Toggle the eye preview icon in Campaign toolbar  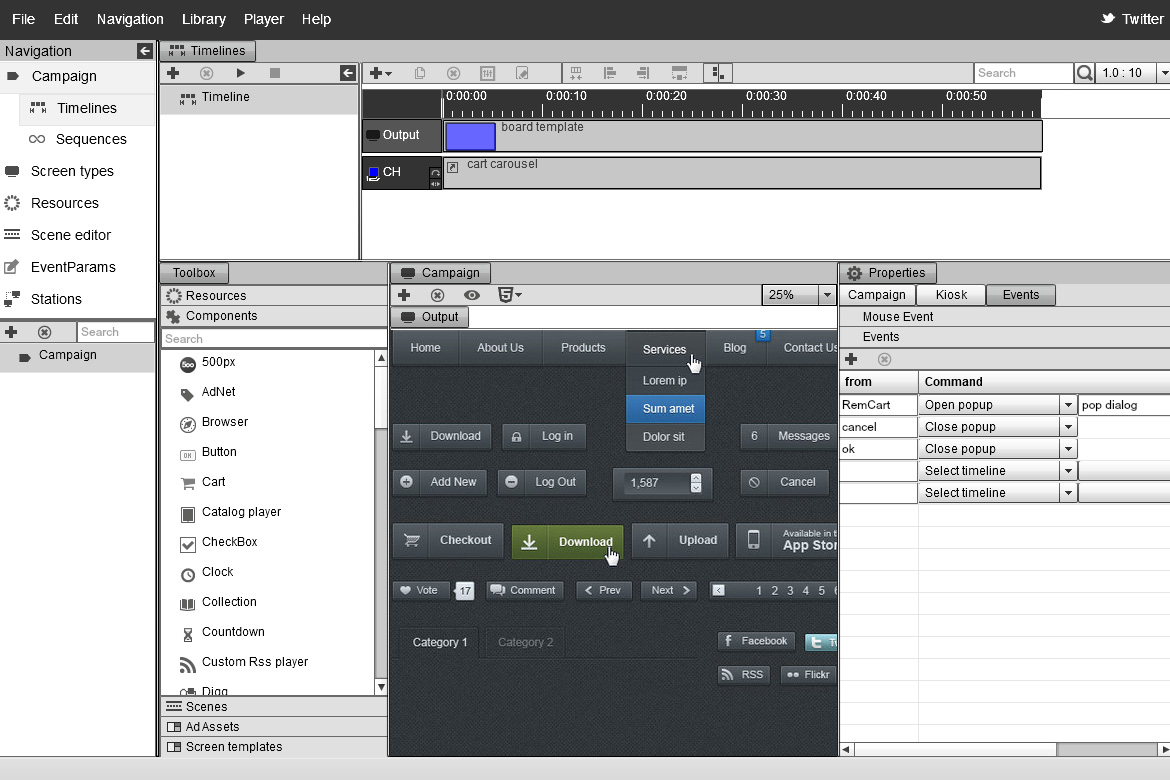[x=471, y=295]
